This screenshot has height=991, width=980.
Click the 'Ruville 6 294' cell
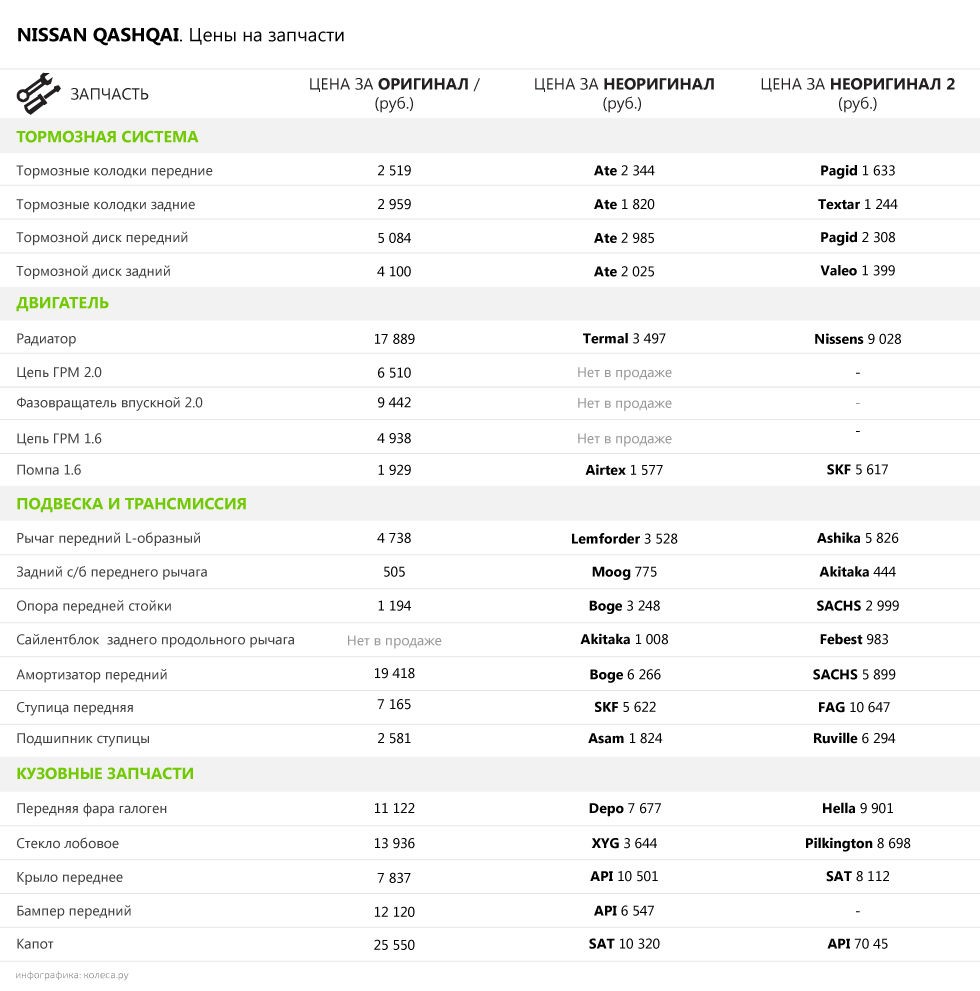click(x=854, y=738)
